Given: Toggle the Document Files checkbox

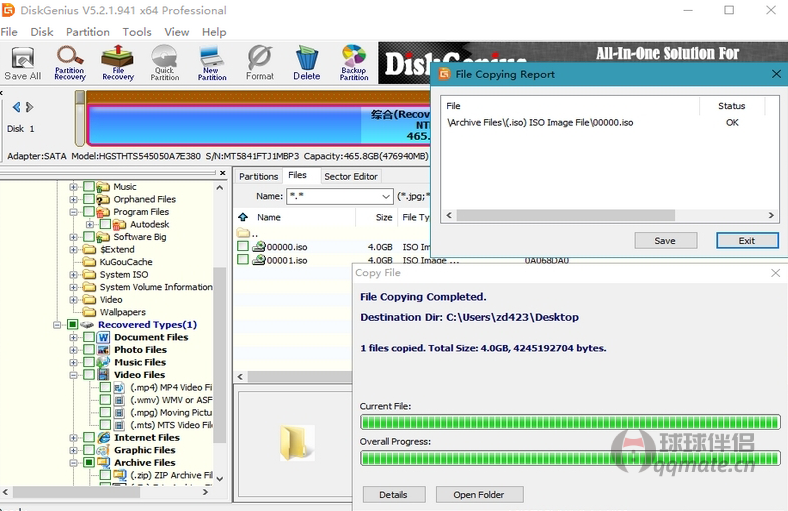Looking at the screenshot, I should tap(89, 338).
